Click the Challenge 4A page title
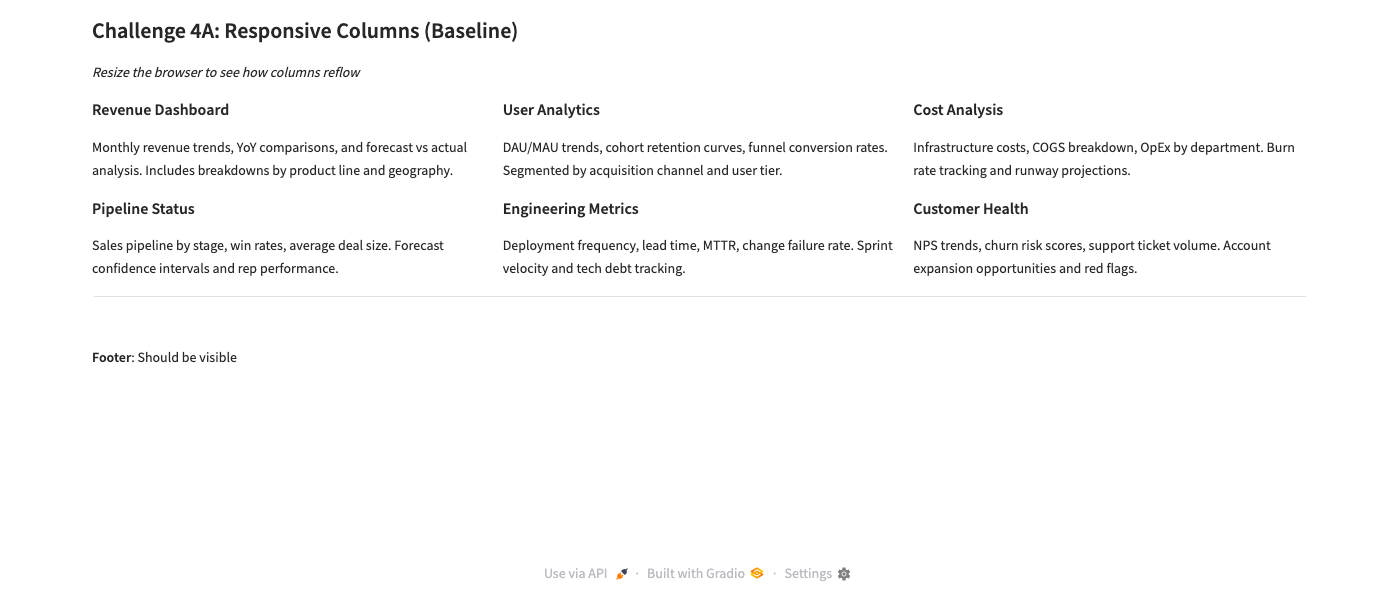This screenshot has height=600, width=1400. pos(305,31)
